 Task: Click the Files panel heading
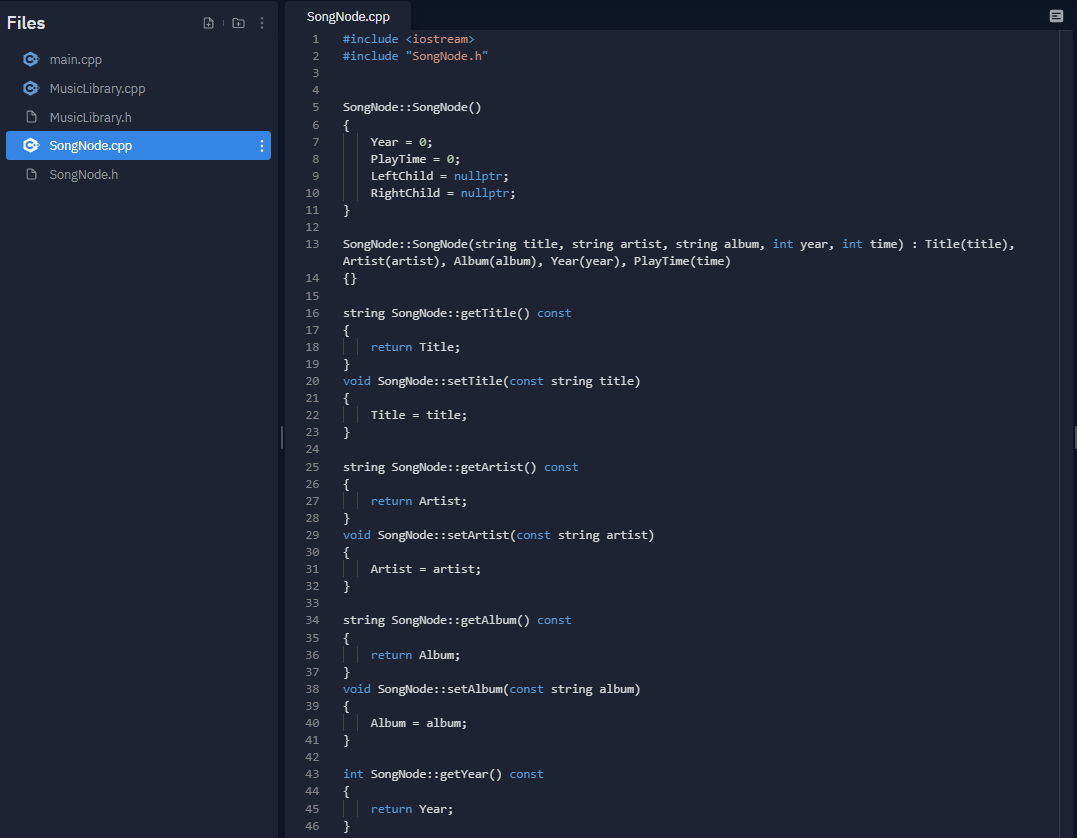click(x=26, y=23)
